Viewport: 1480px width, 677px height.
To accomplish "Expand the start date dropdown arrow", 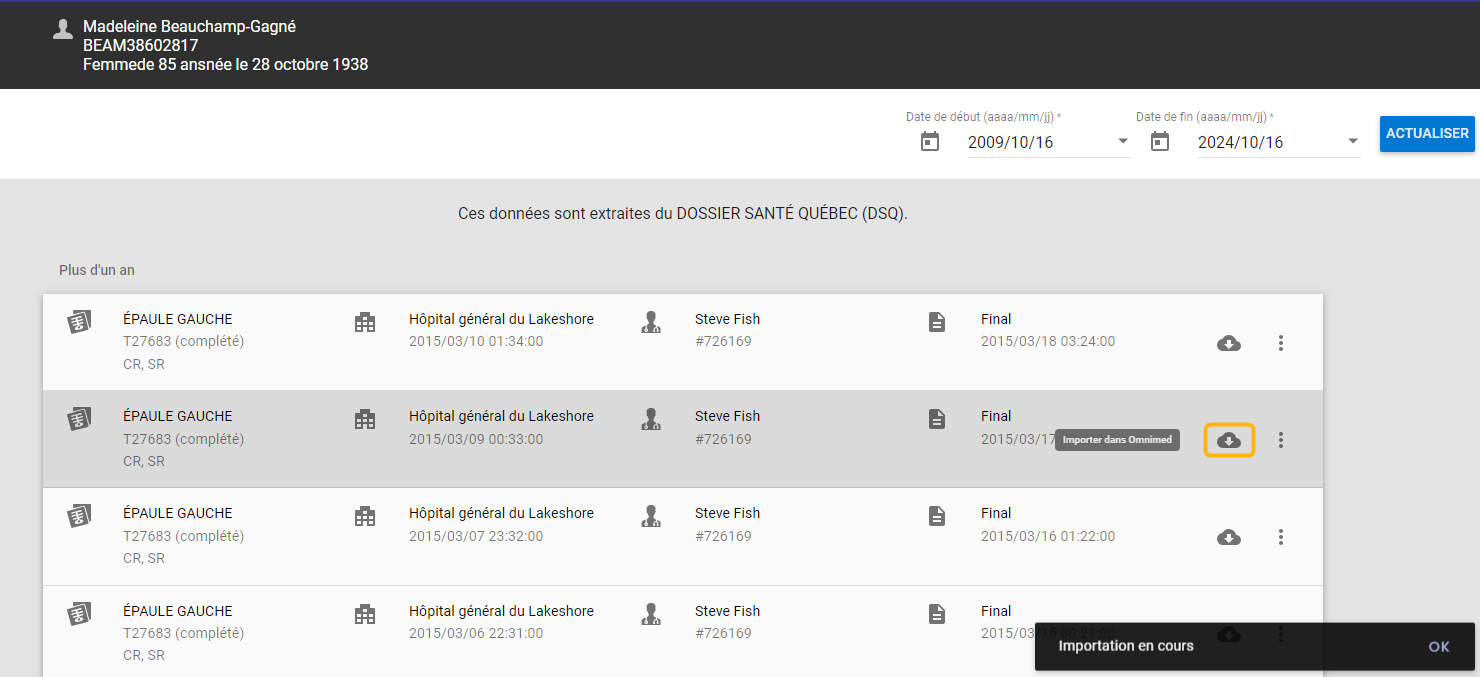I will 1122,141.
